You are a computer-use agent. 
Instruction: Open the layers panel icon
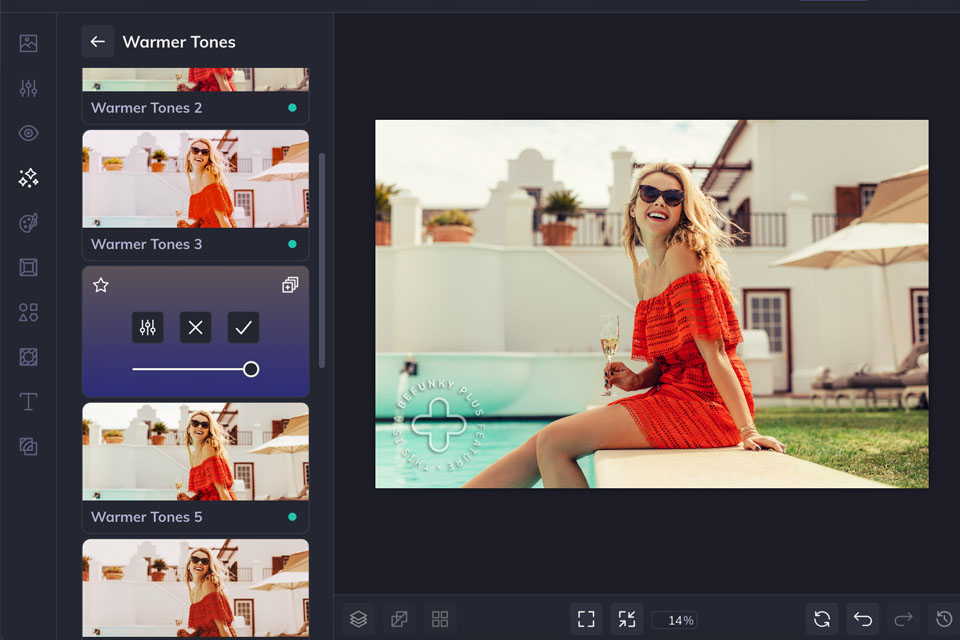pos(358,619)
